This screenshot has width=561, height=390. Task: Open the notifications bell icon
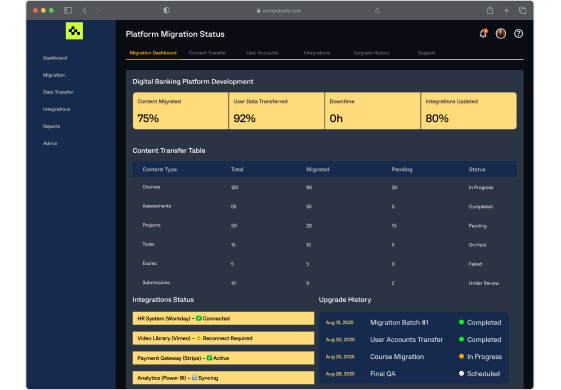coord(483,34)
